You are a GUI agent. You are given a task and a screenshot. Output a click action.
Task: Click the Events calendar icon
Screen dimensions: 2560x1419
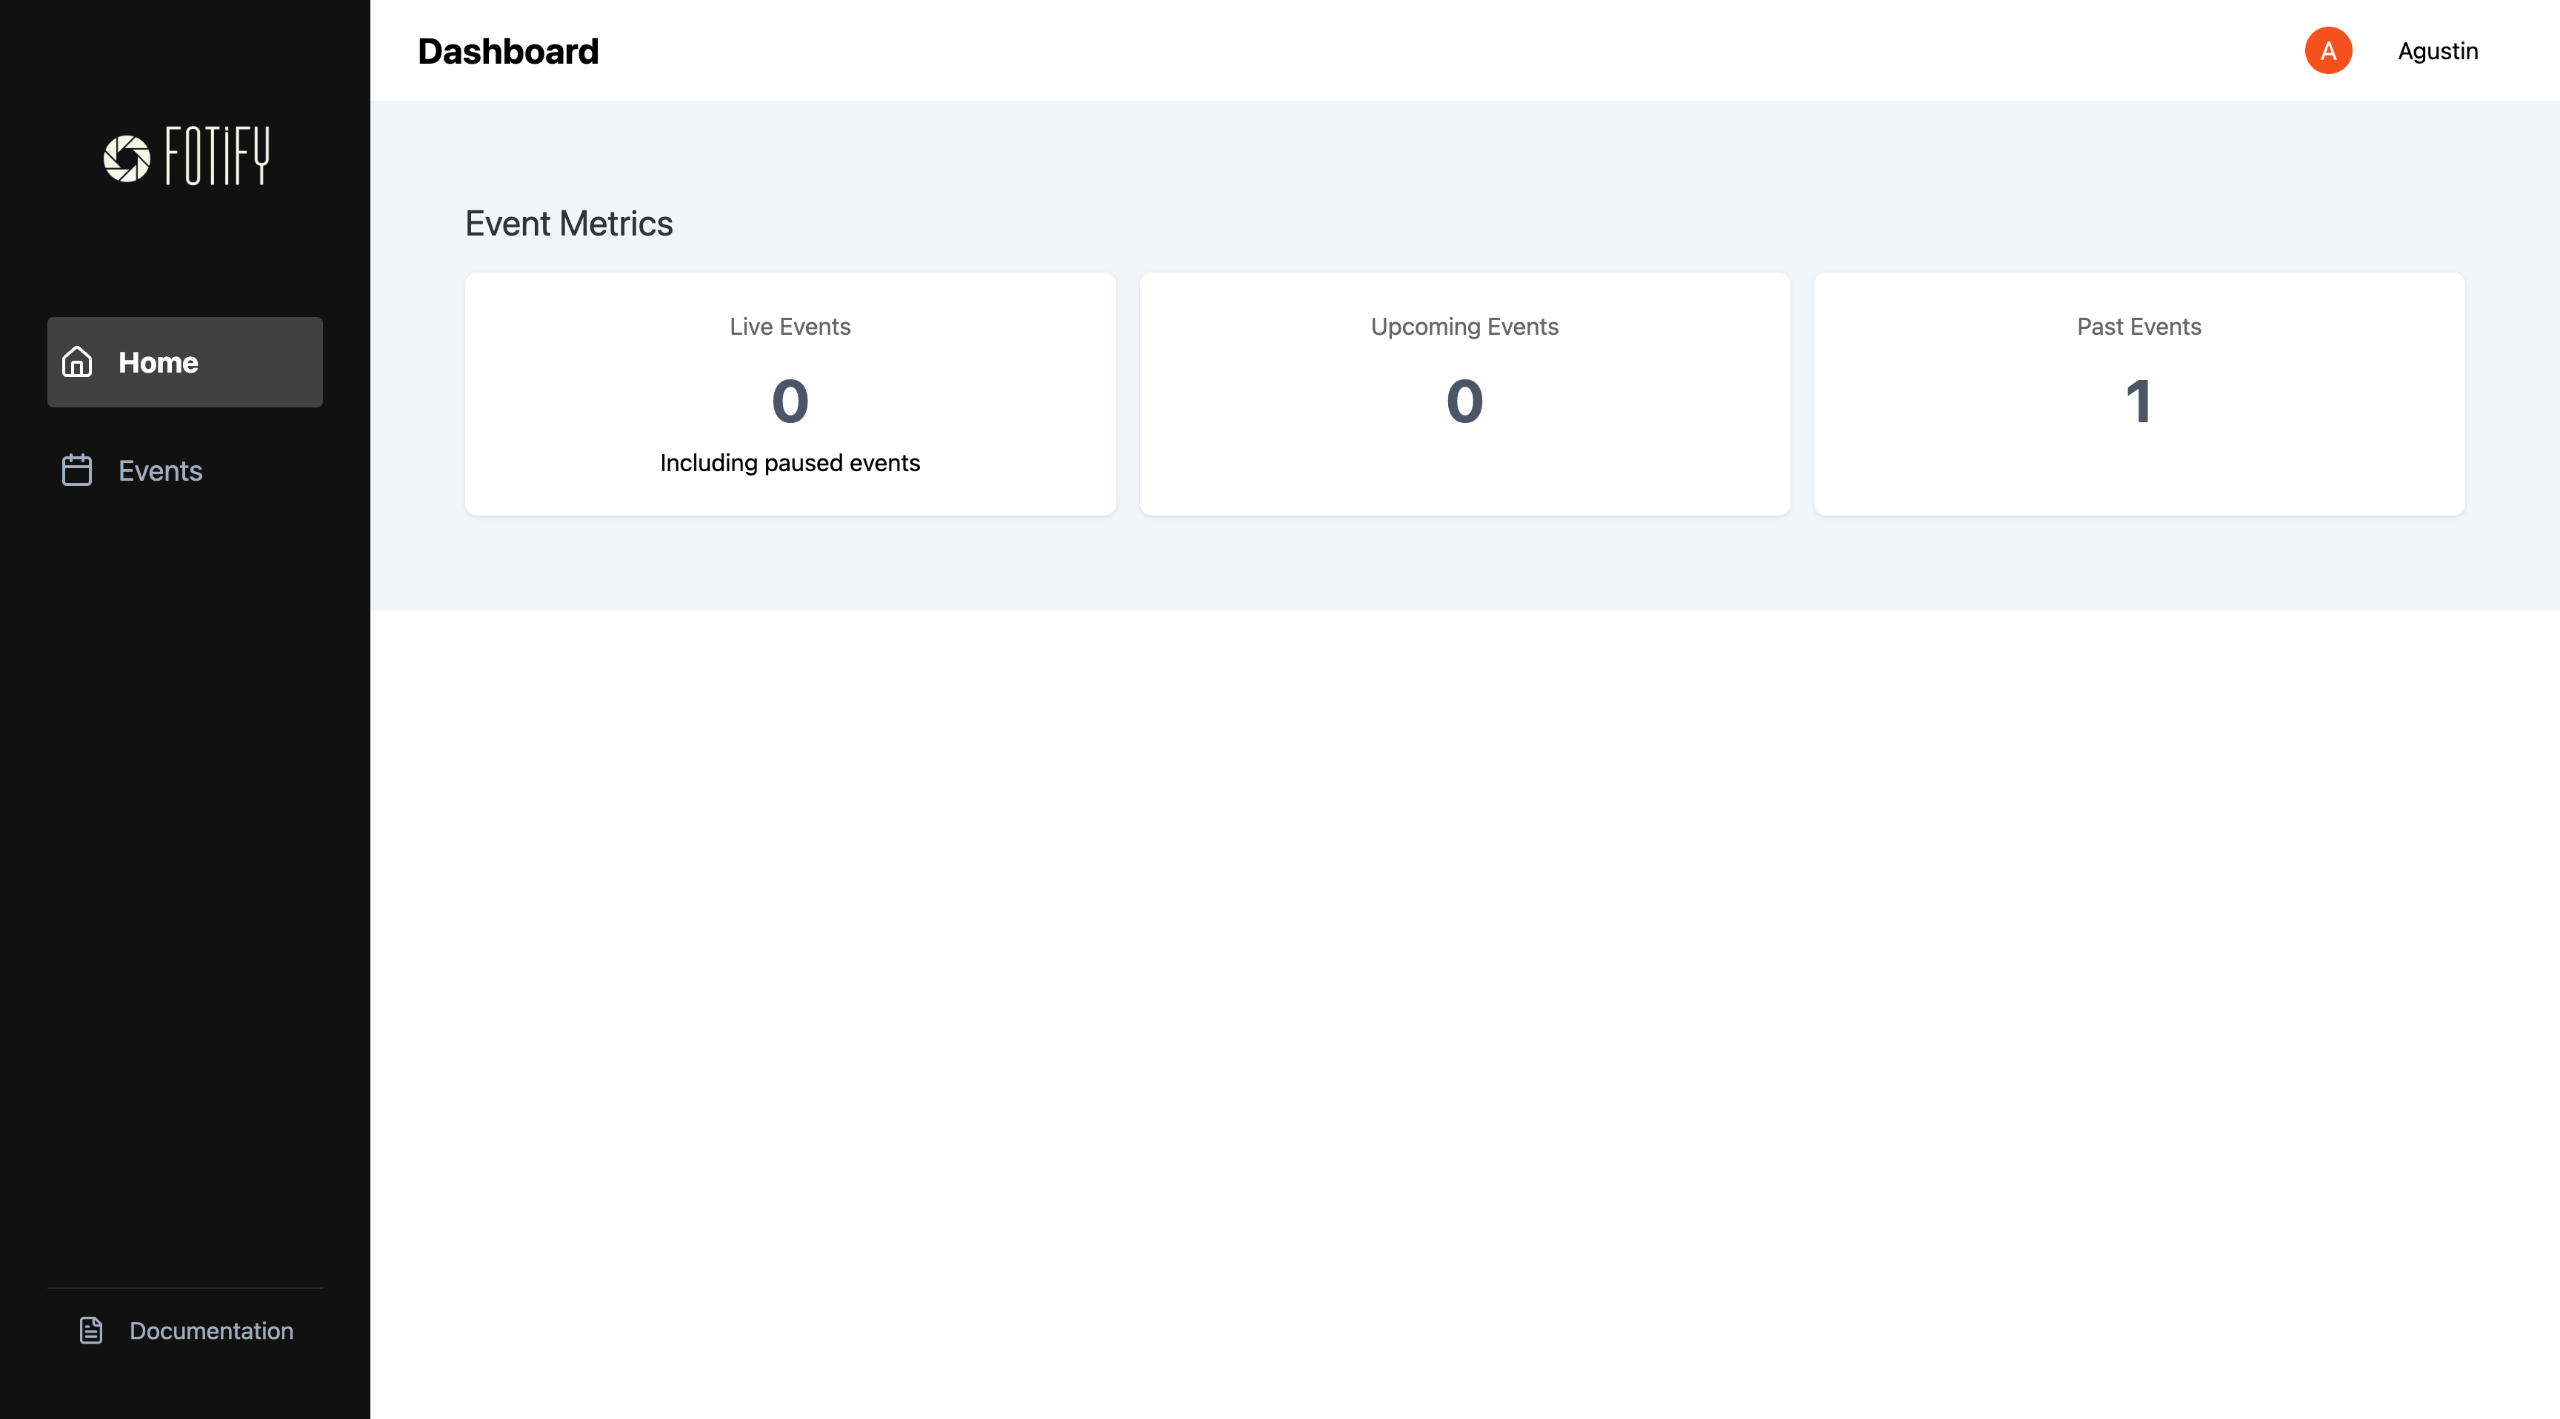[x=77, y=470]
